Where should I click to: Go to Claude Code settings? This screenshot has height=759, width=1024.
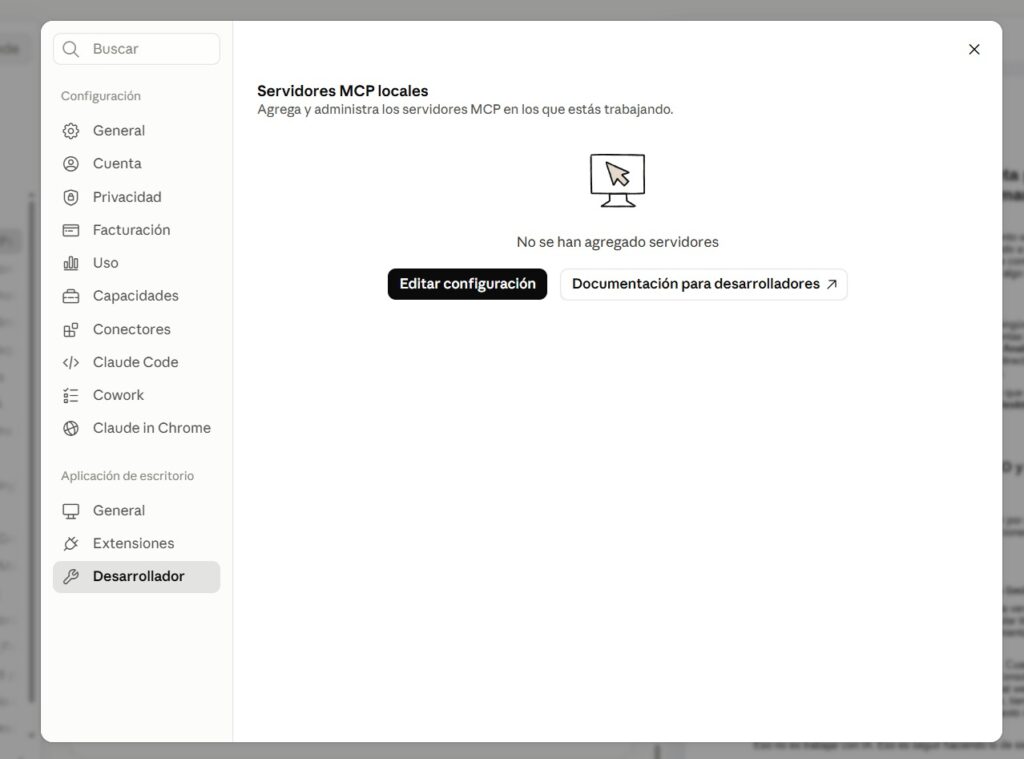click(136, 362)
